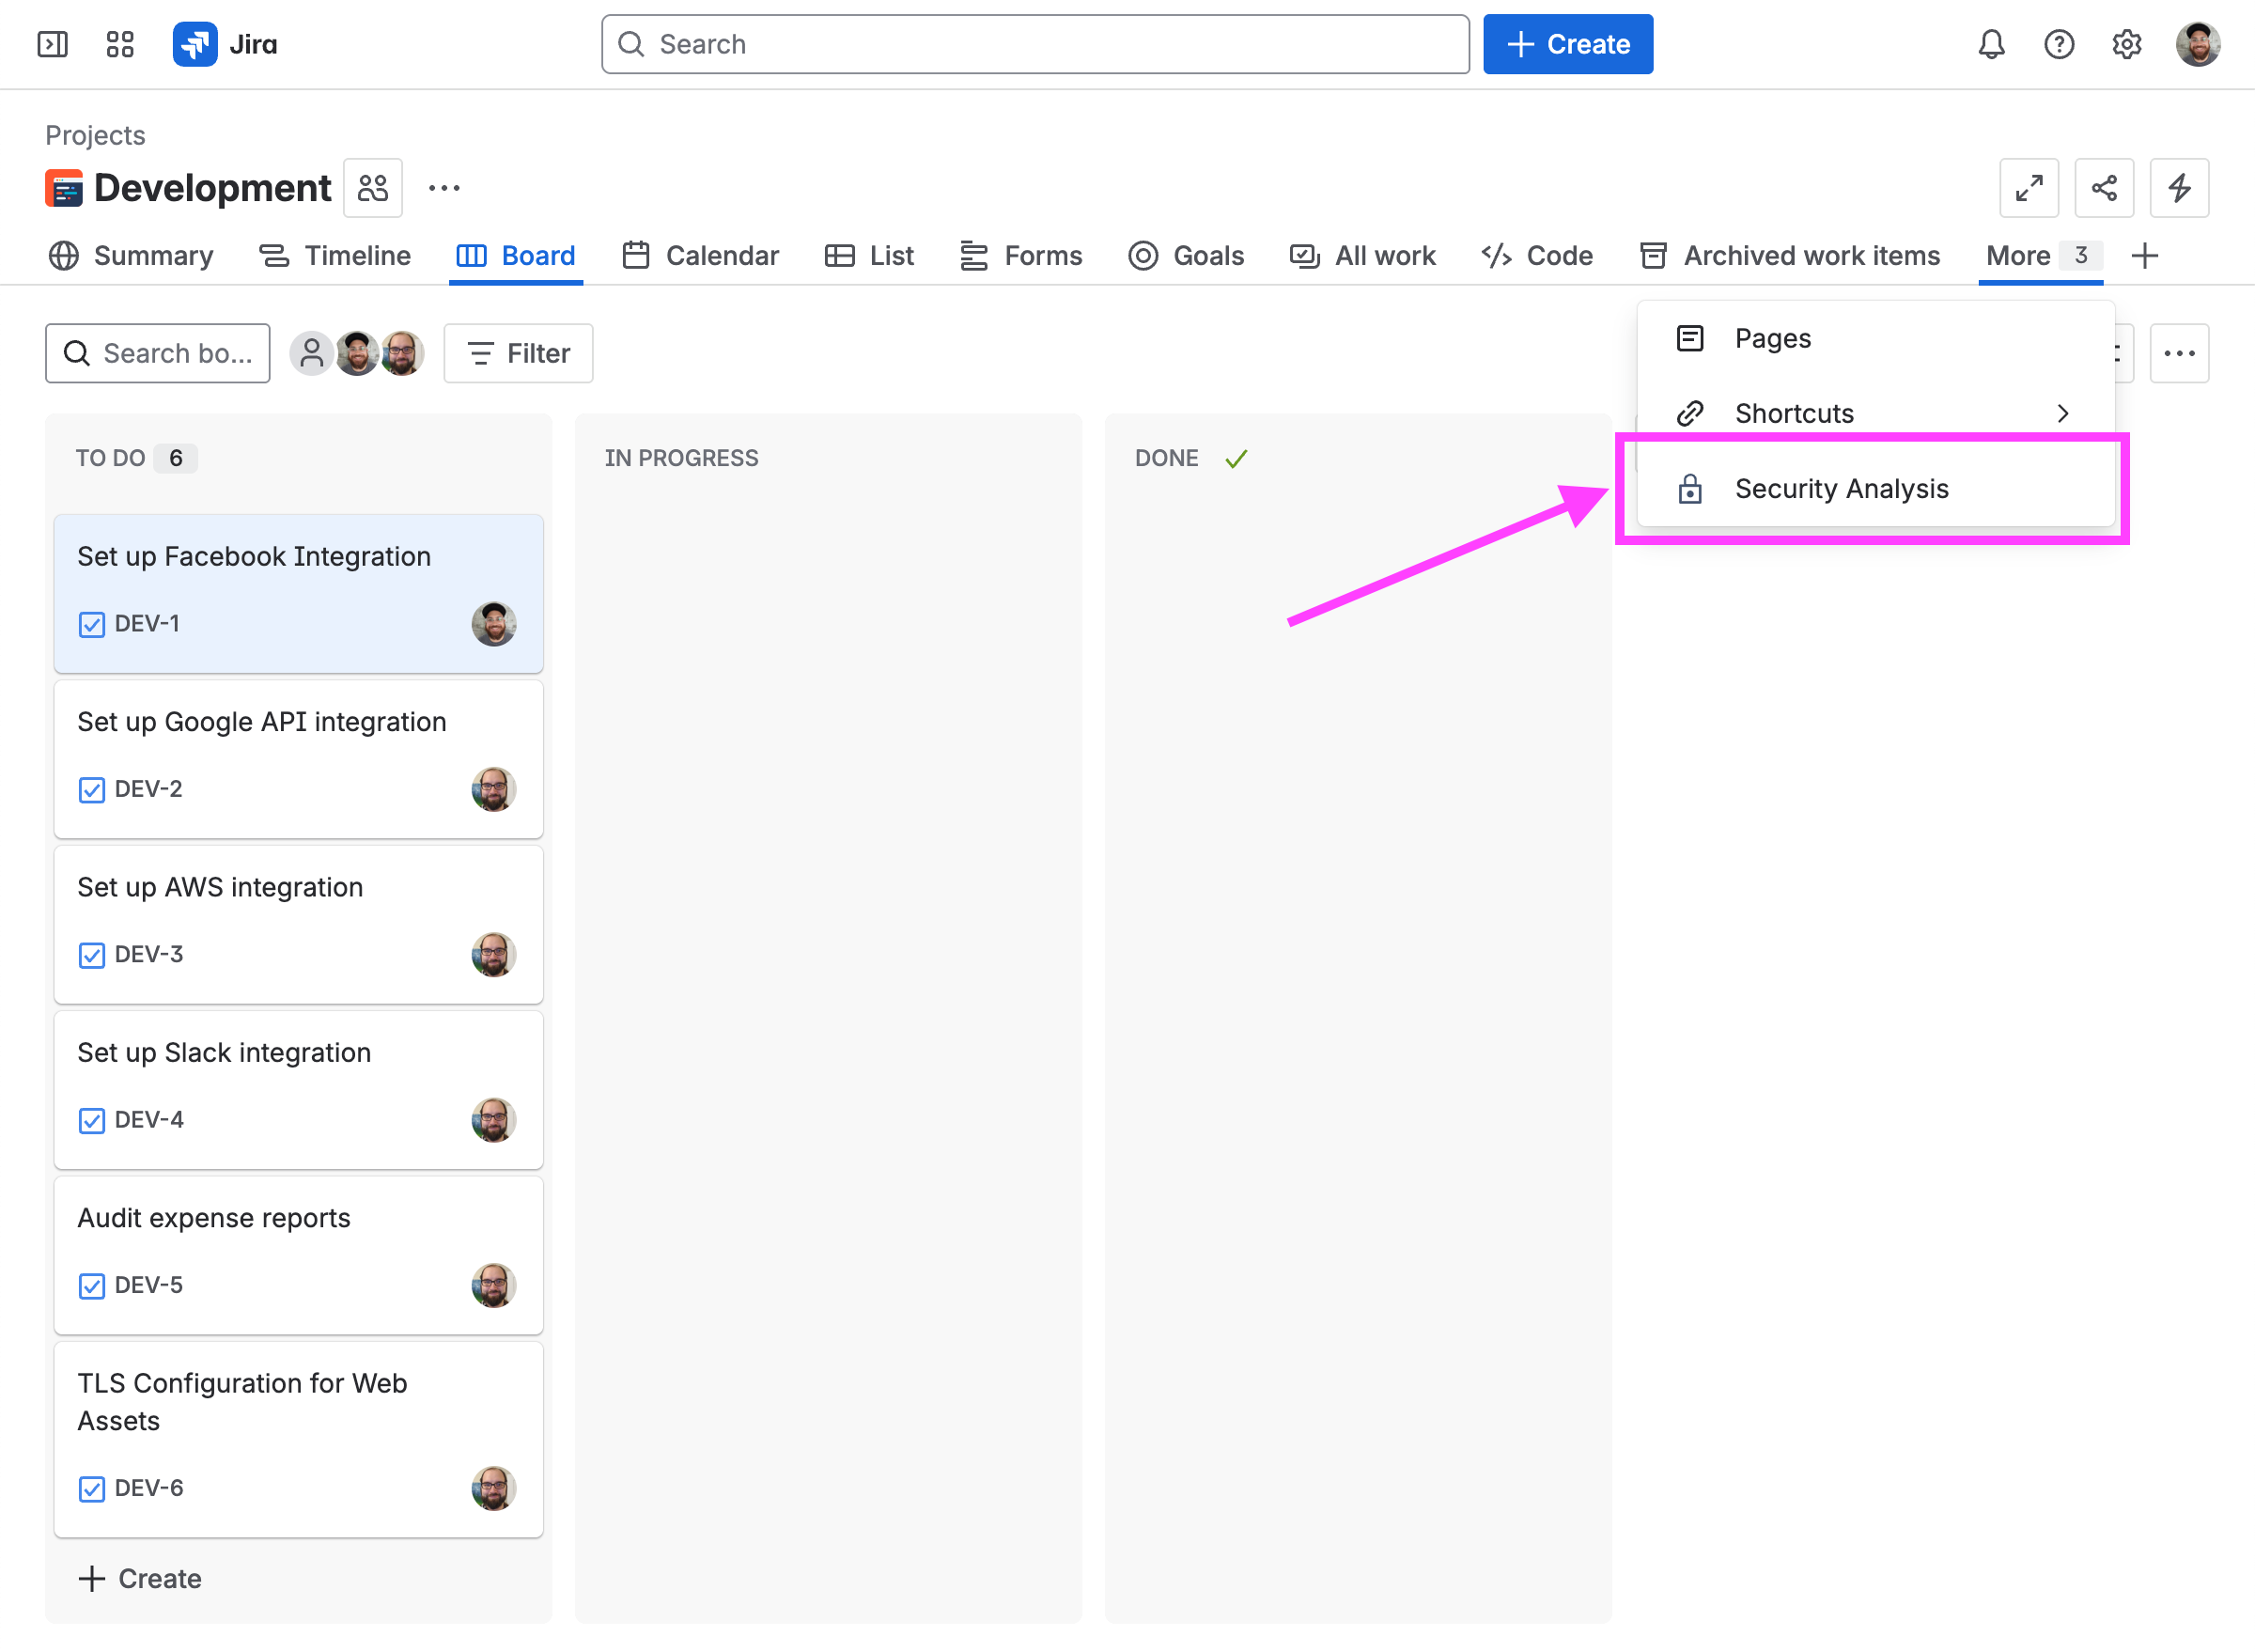
Task: Toggle the unassigned user avatar filter
Action: click(311, 353)
